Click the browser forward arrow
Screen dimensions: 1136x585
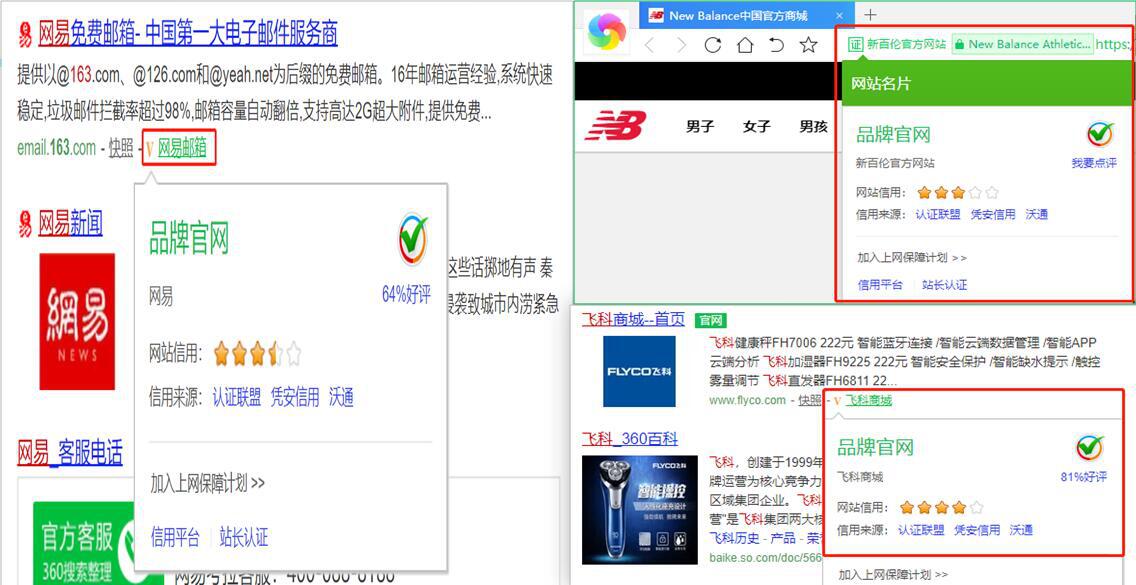coord(681,45)
